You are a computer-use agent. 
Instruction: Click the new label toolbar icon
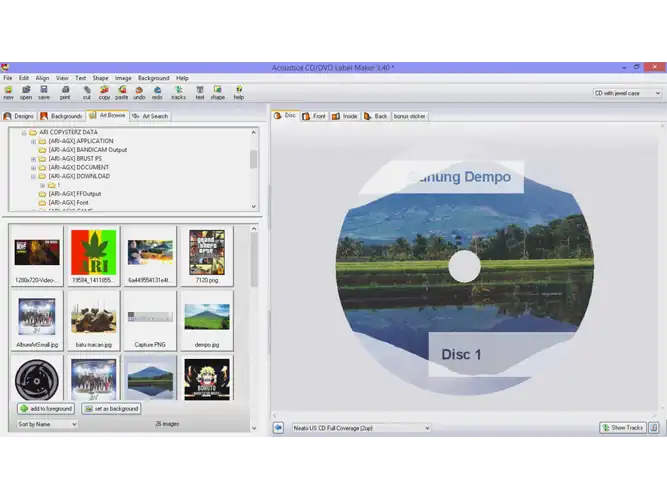pyautogui.click(x=9, y=92)
